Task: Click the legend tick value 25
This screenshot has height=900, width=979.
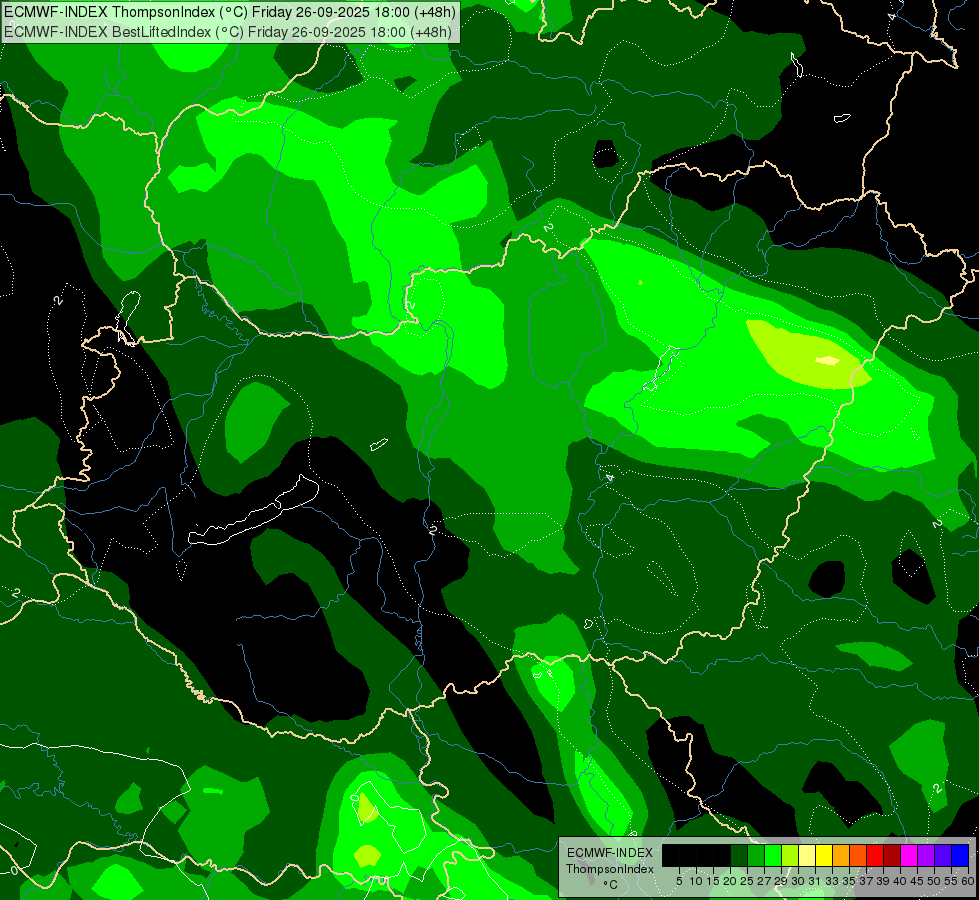Action: coord(747,881)
